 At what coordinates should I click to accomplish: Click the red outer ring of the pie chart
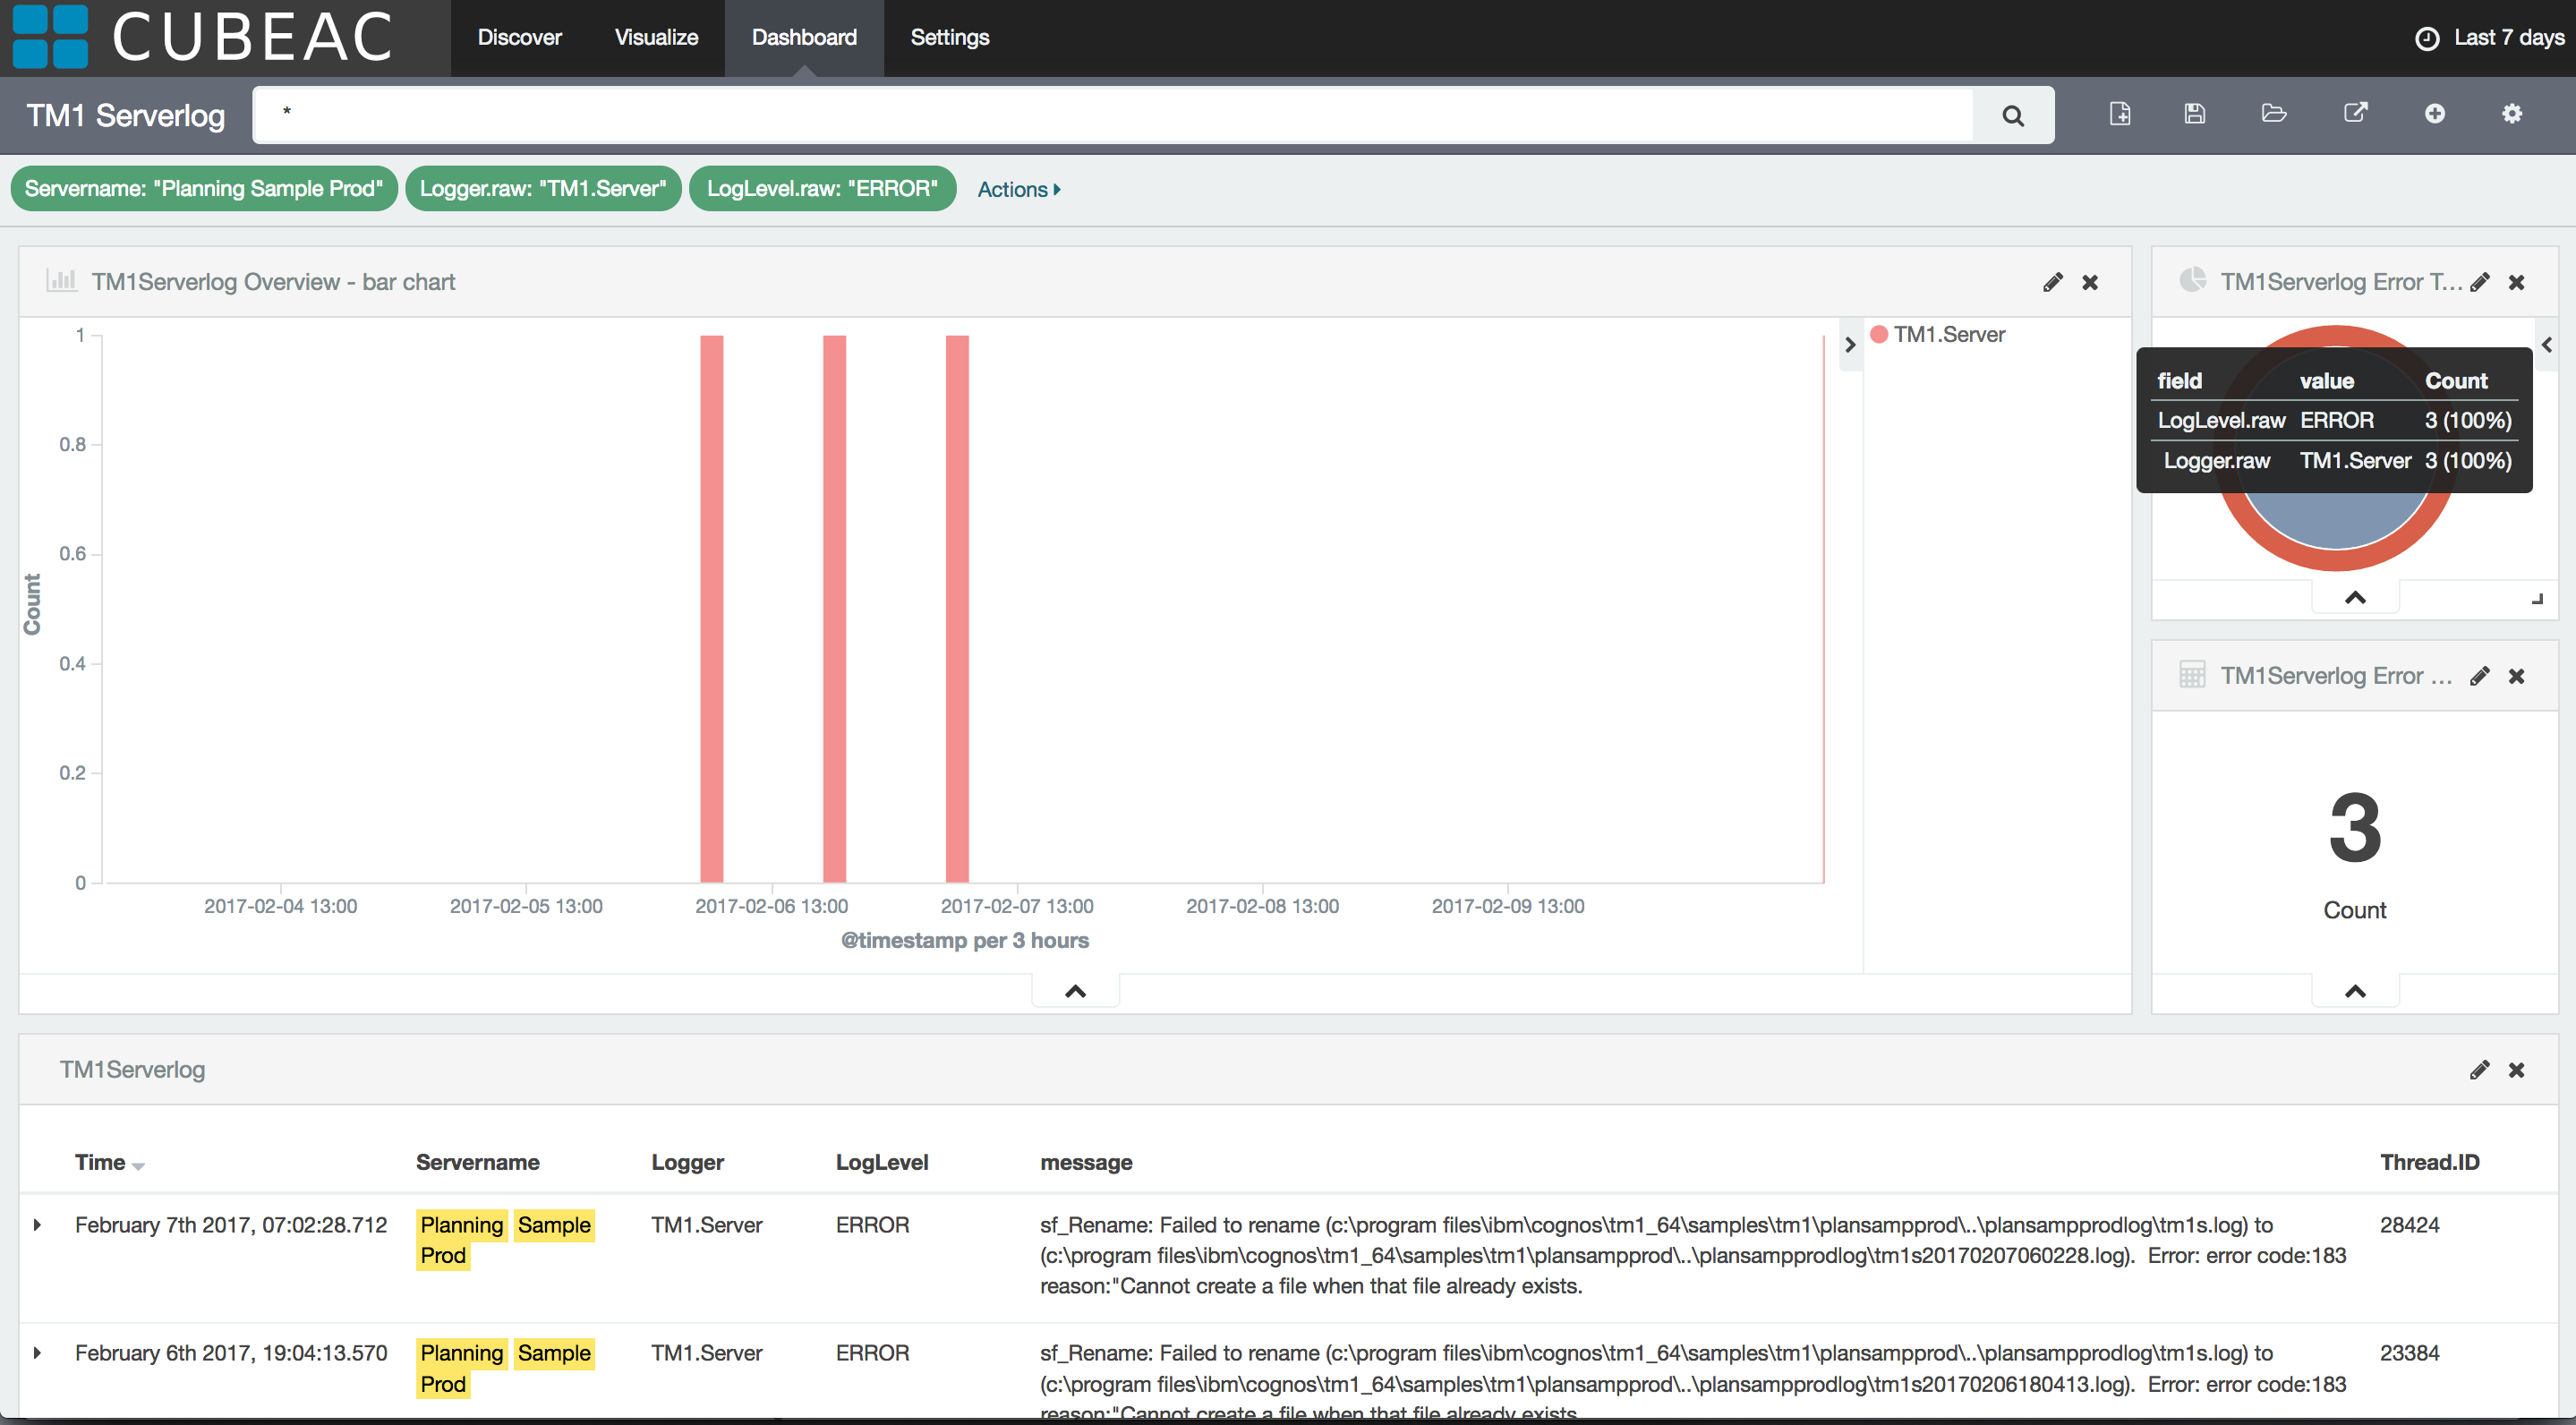pos(2336,561)
